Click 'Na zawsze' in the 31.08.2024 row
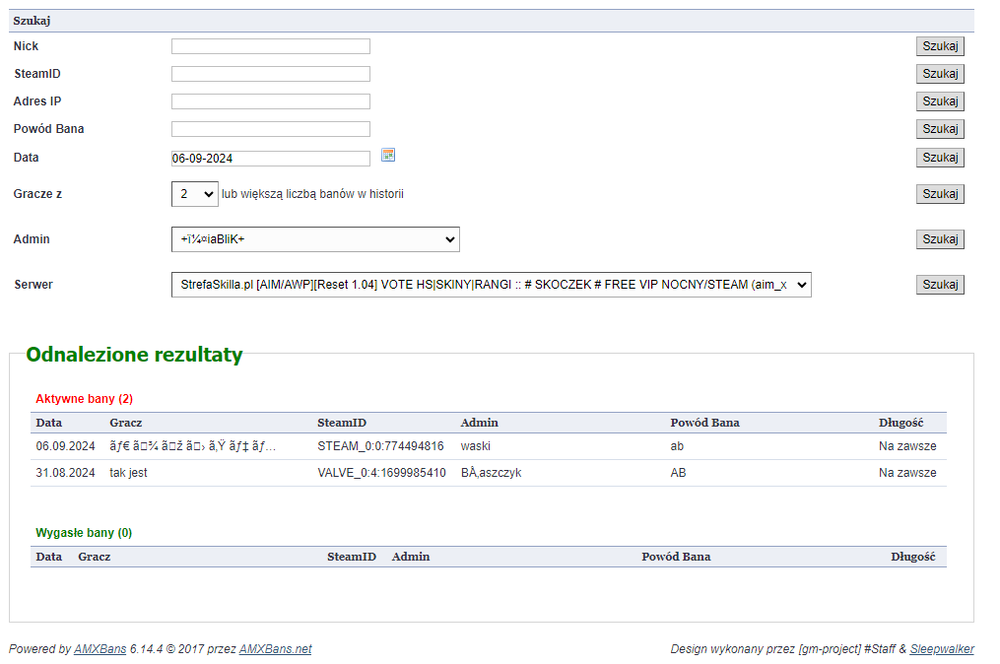Screen dimensions: 1000x664 908,473
